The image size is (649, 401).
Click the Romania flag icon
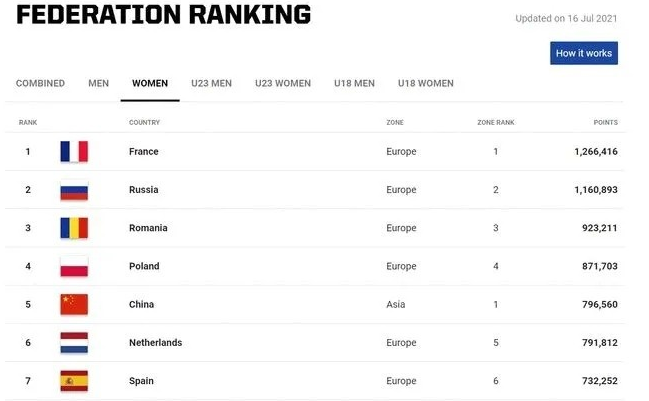[74, 228]
